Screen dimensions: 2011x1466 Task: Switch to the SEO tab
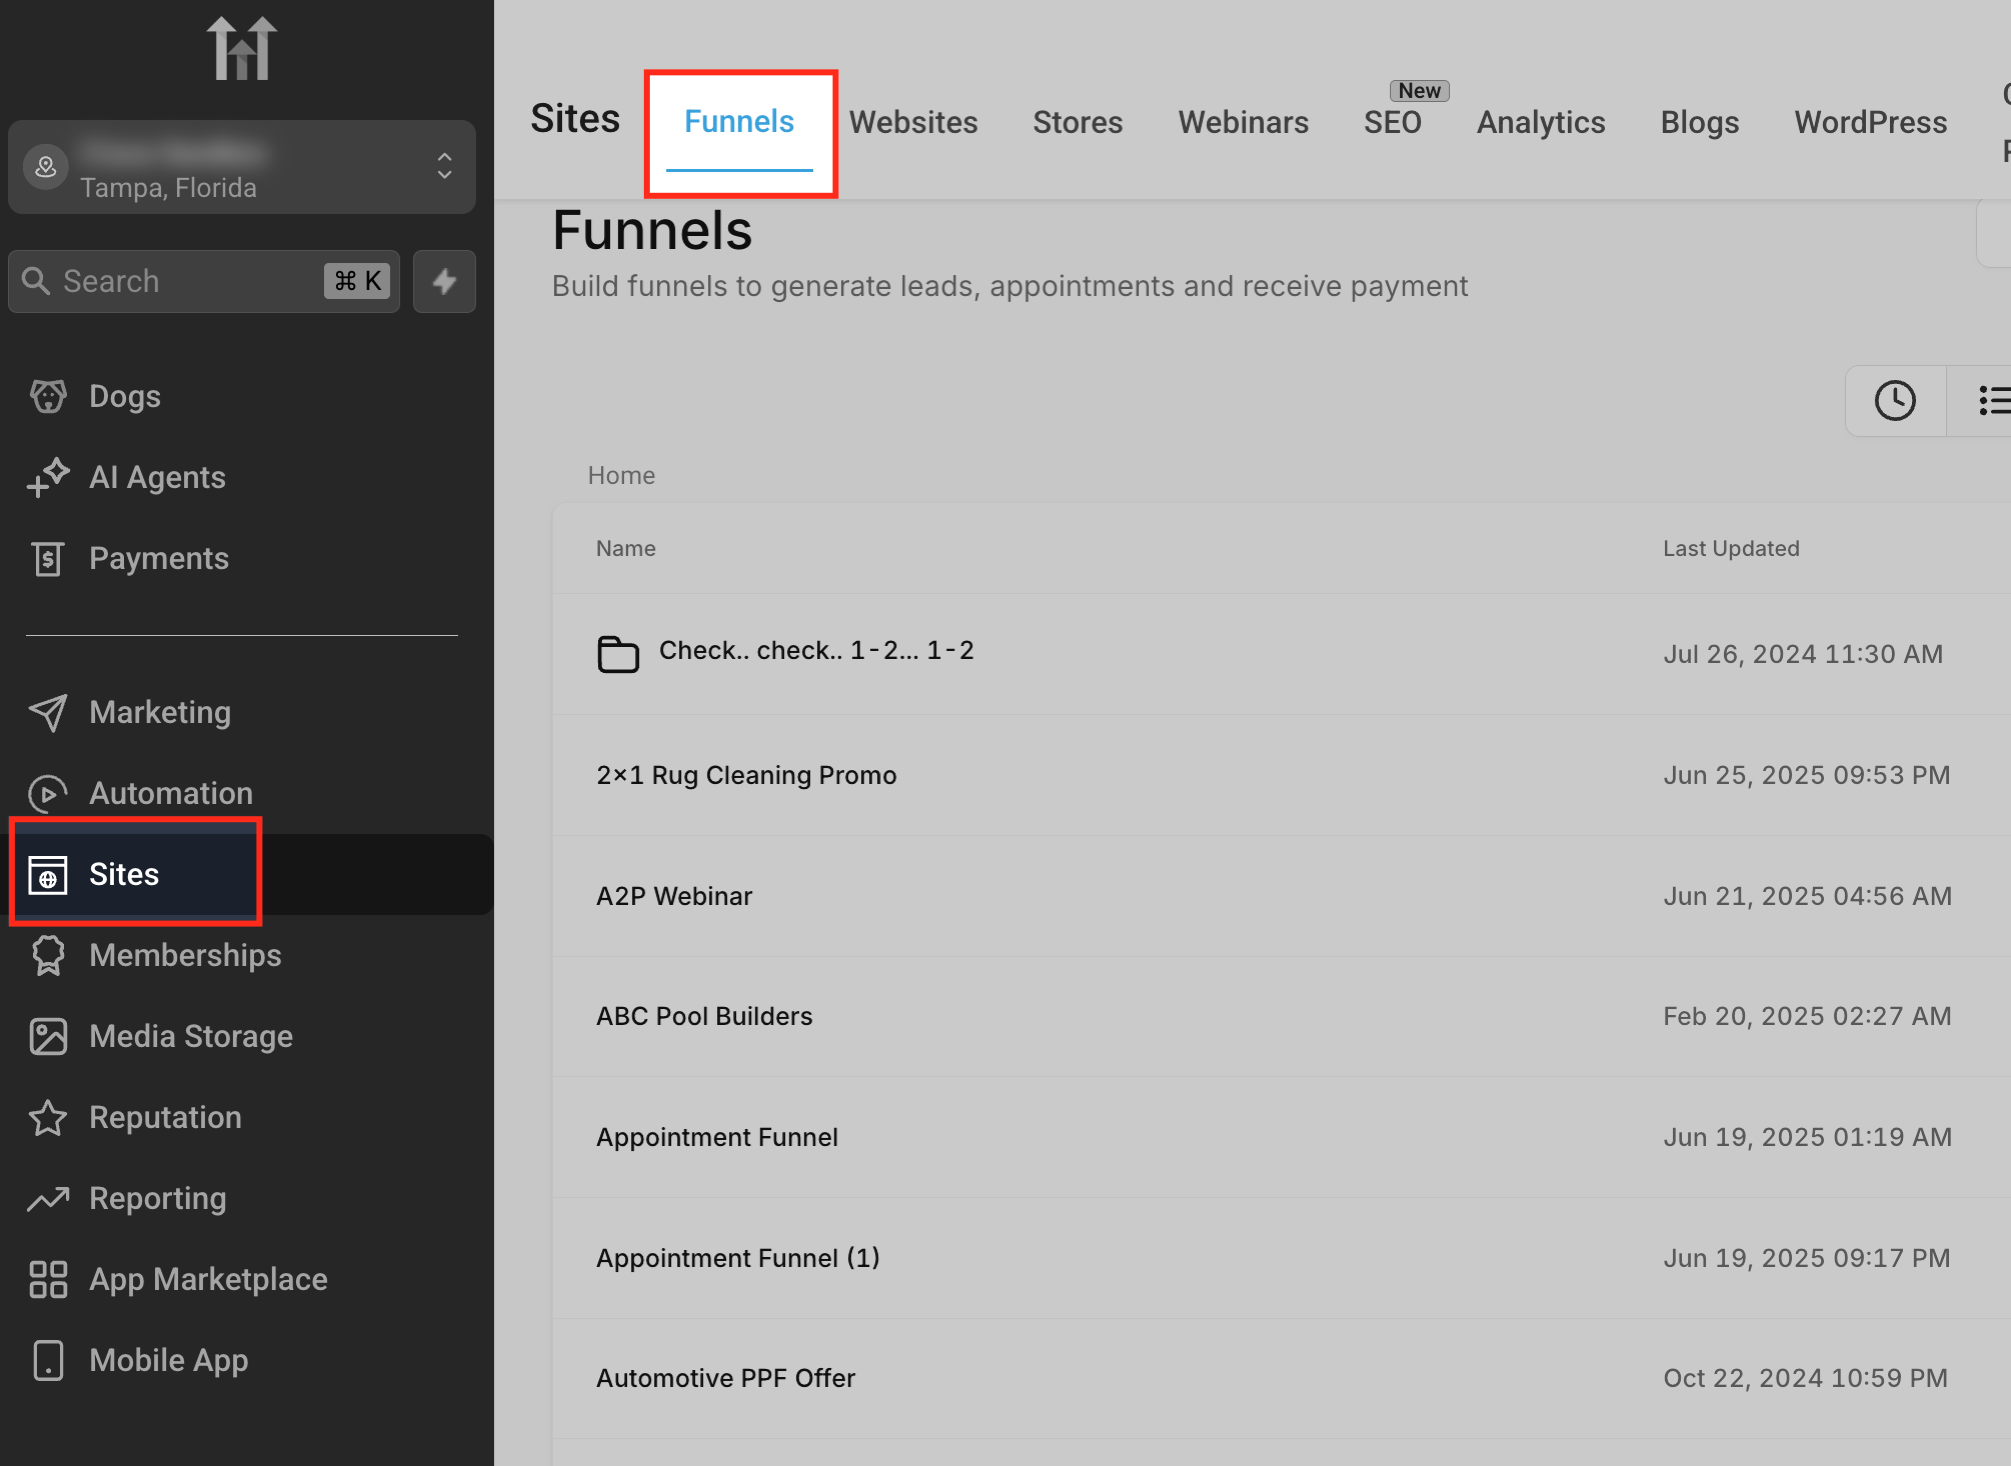click(x=1391, y=123)
